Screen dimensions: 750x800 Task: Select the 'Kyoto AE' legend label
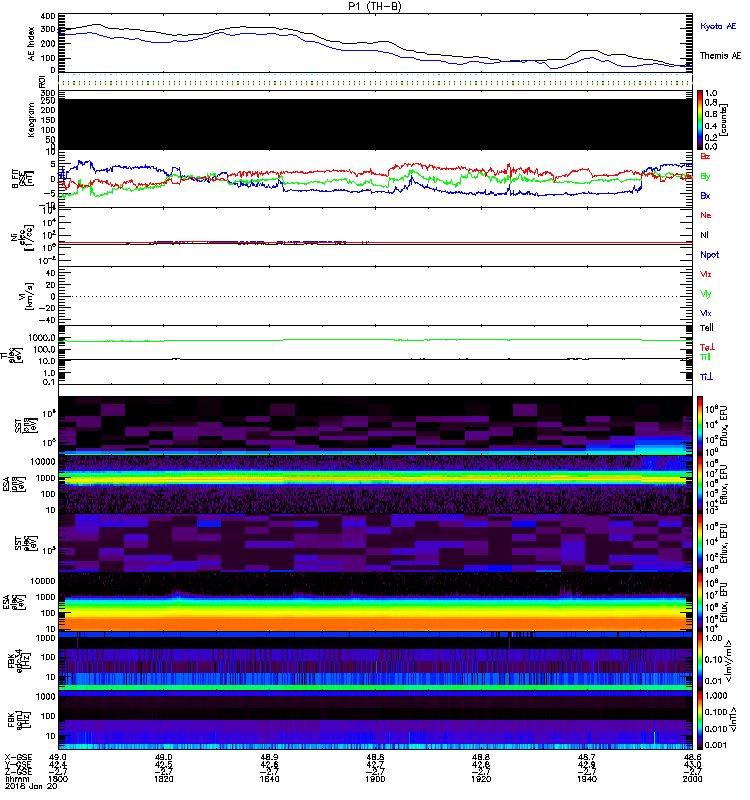pos(718,26)
